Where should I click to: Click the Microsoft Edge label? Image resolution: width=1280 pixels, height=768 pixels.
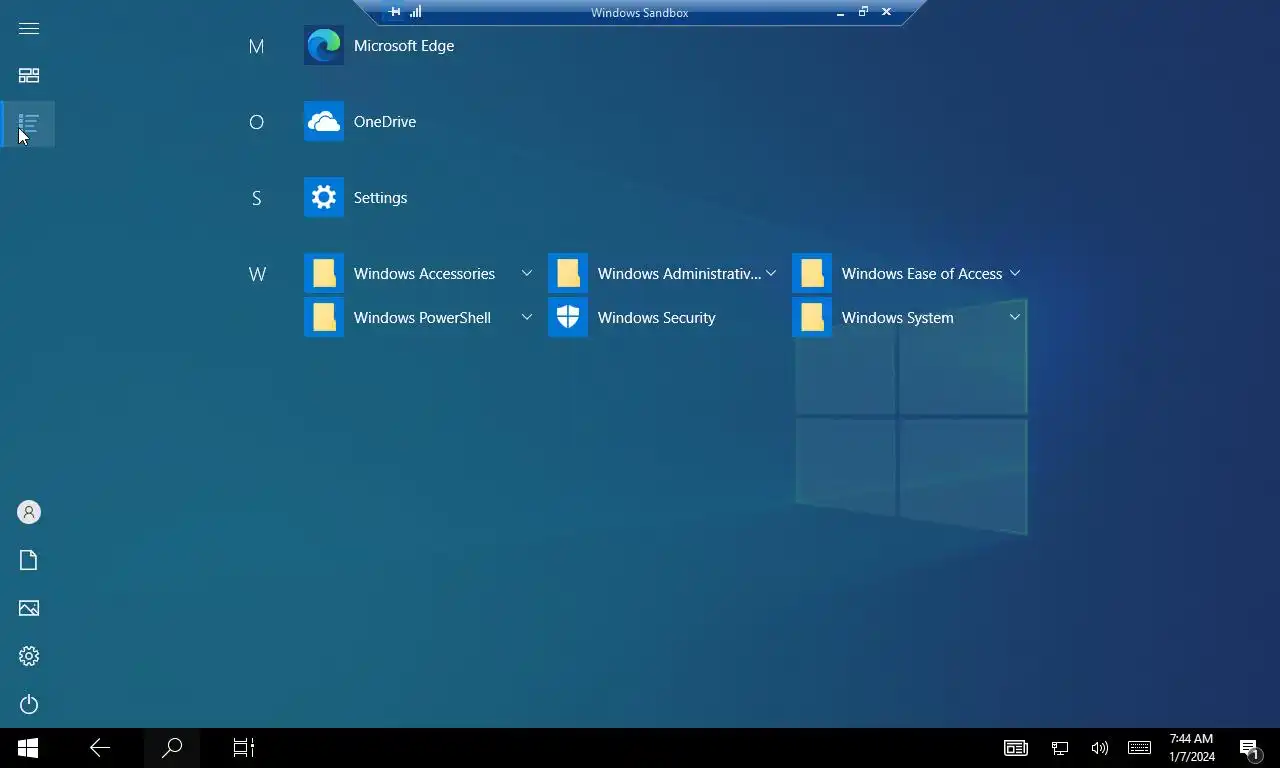pyautogui.click(x=404, y=46)
